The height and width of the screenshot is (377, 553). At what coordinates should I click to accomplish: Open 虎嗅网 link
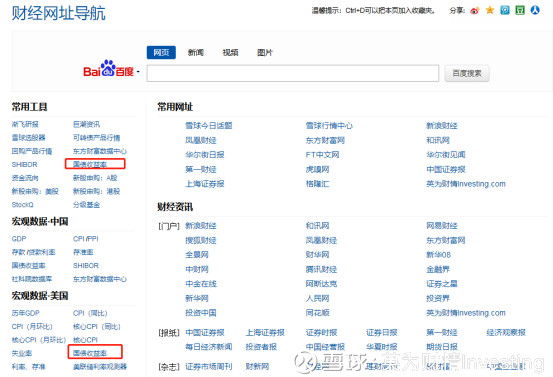coord(317,169)
